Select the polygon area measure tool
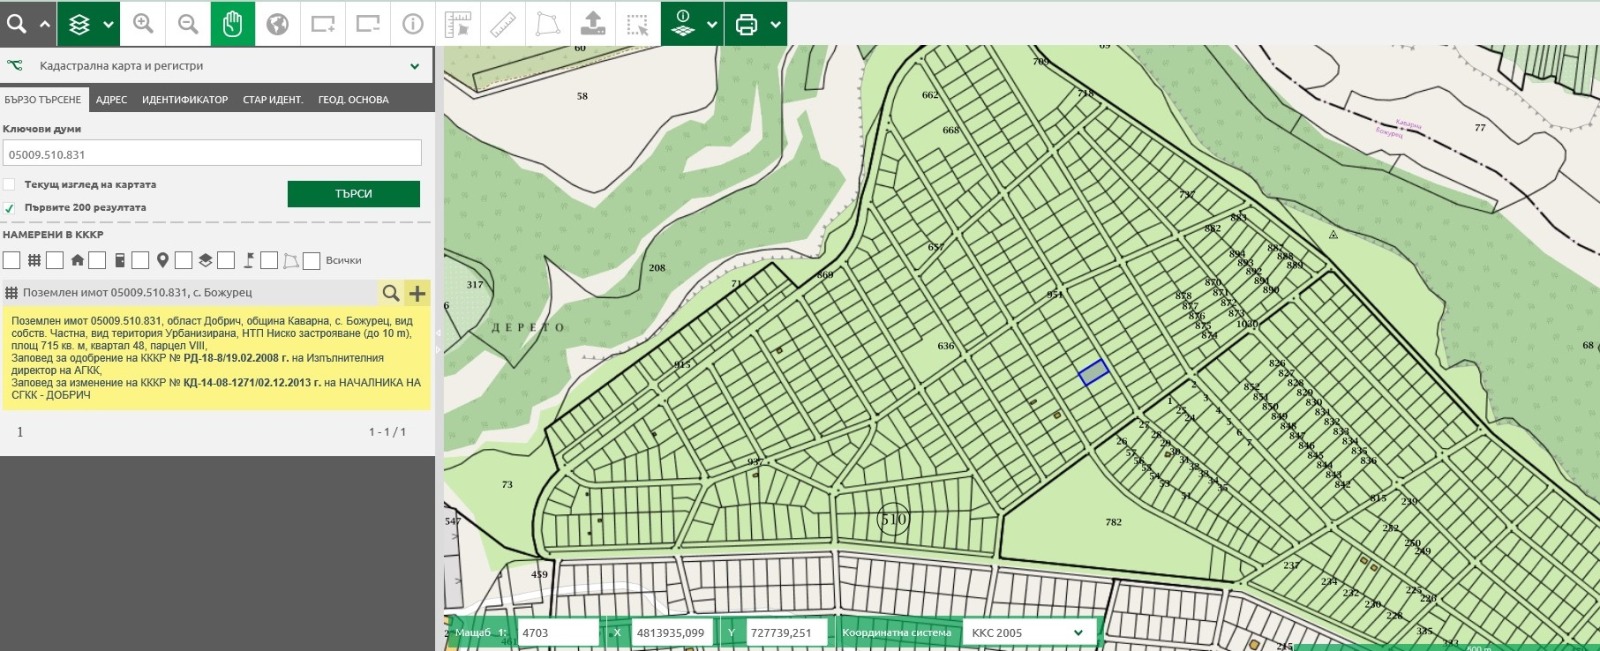 coord(547,23)
